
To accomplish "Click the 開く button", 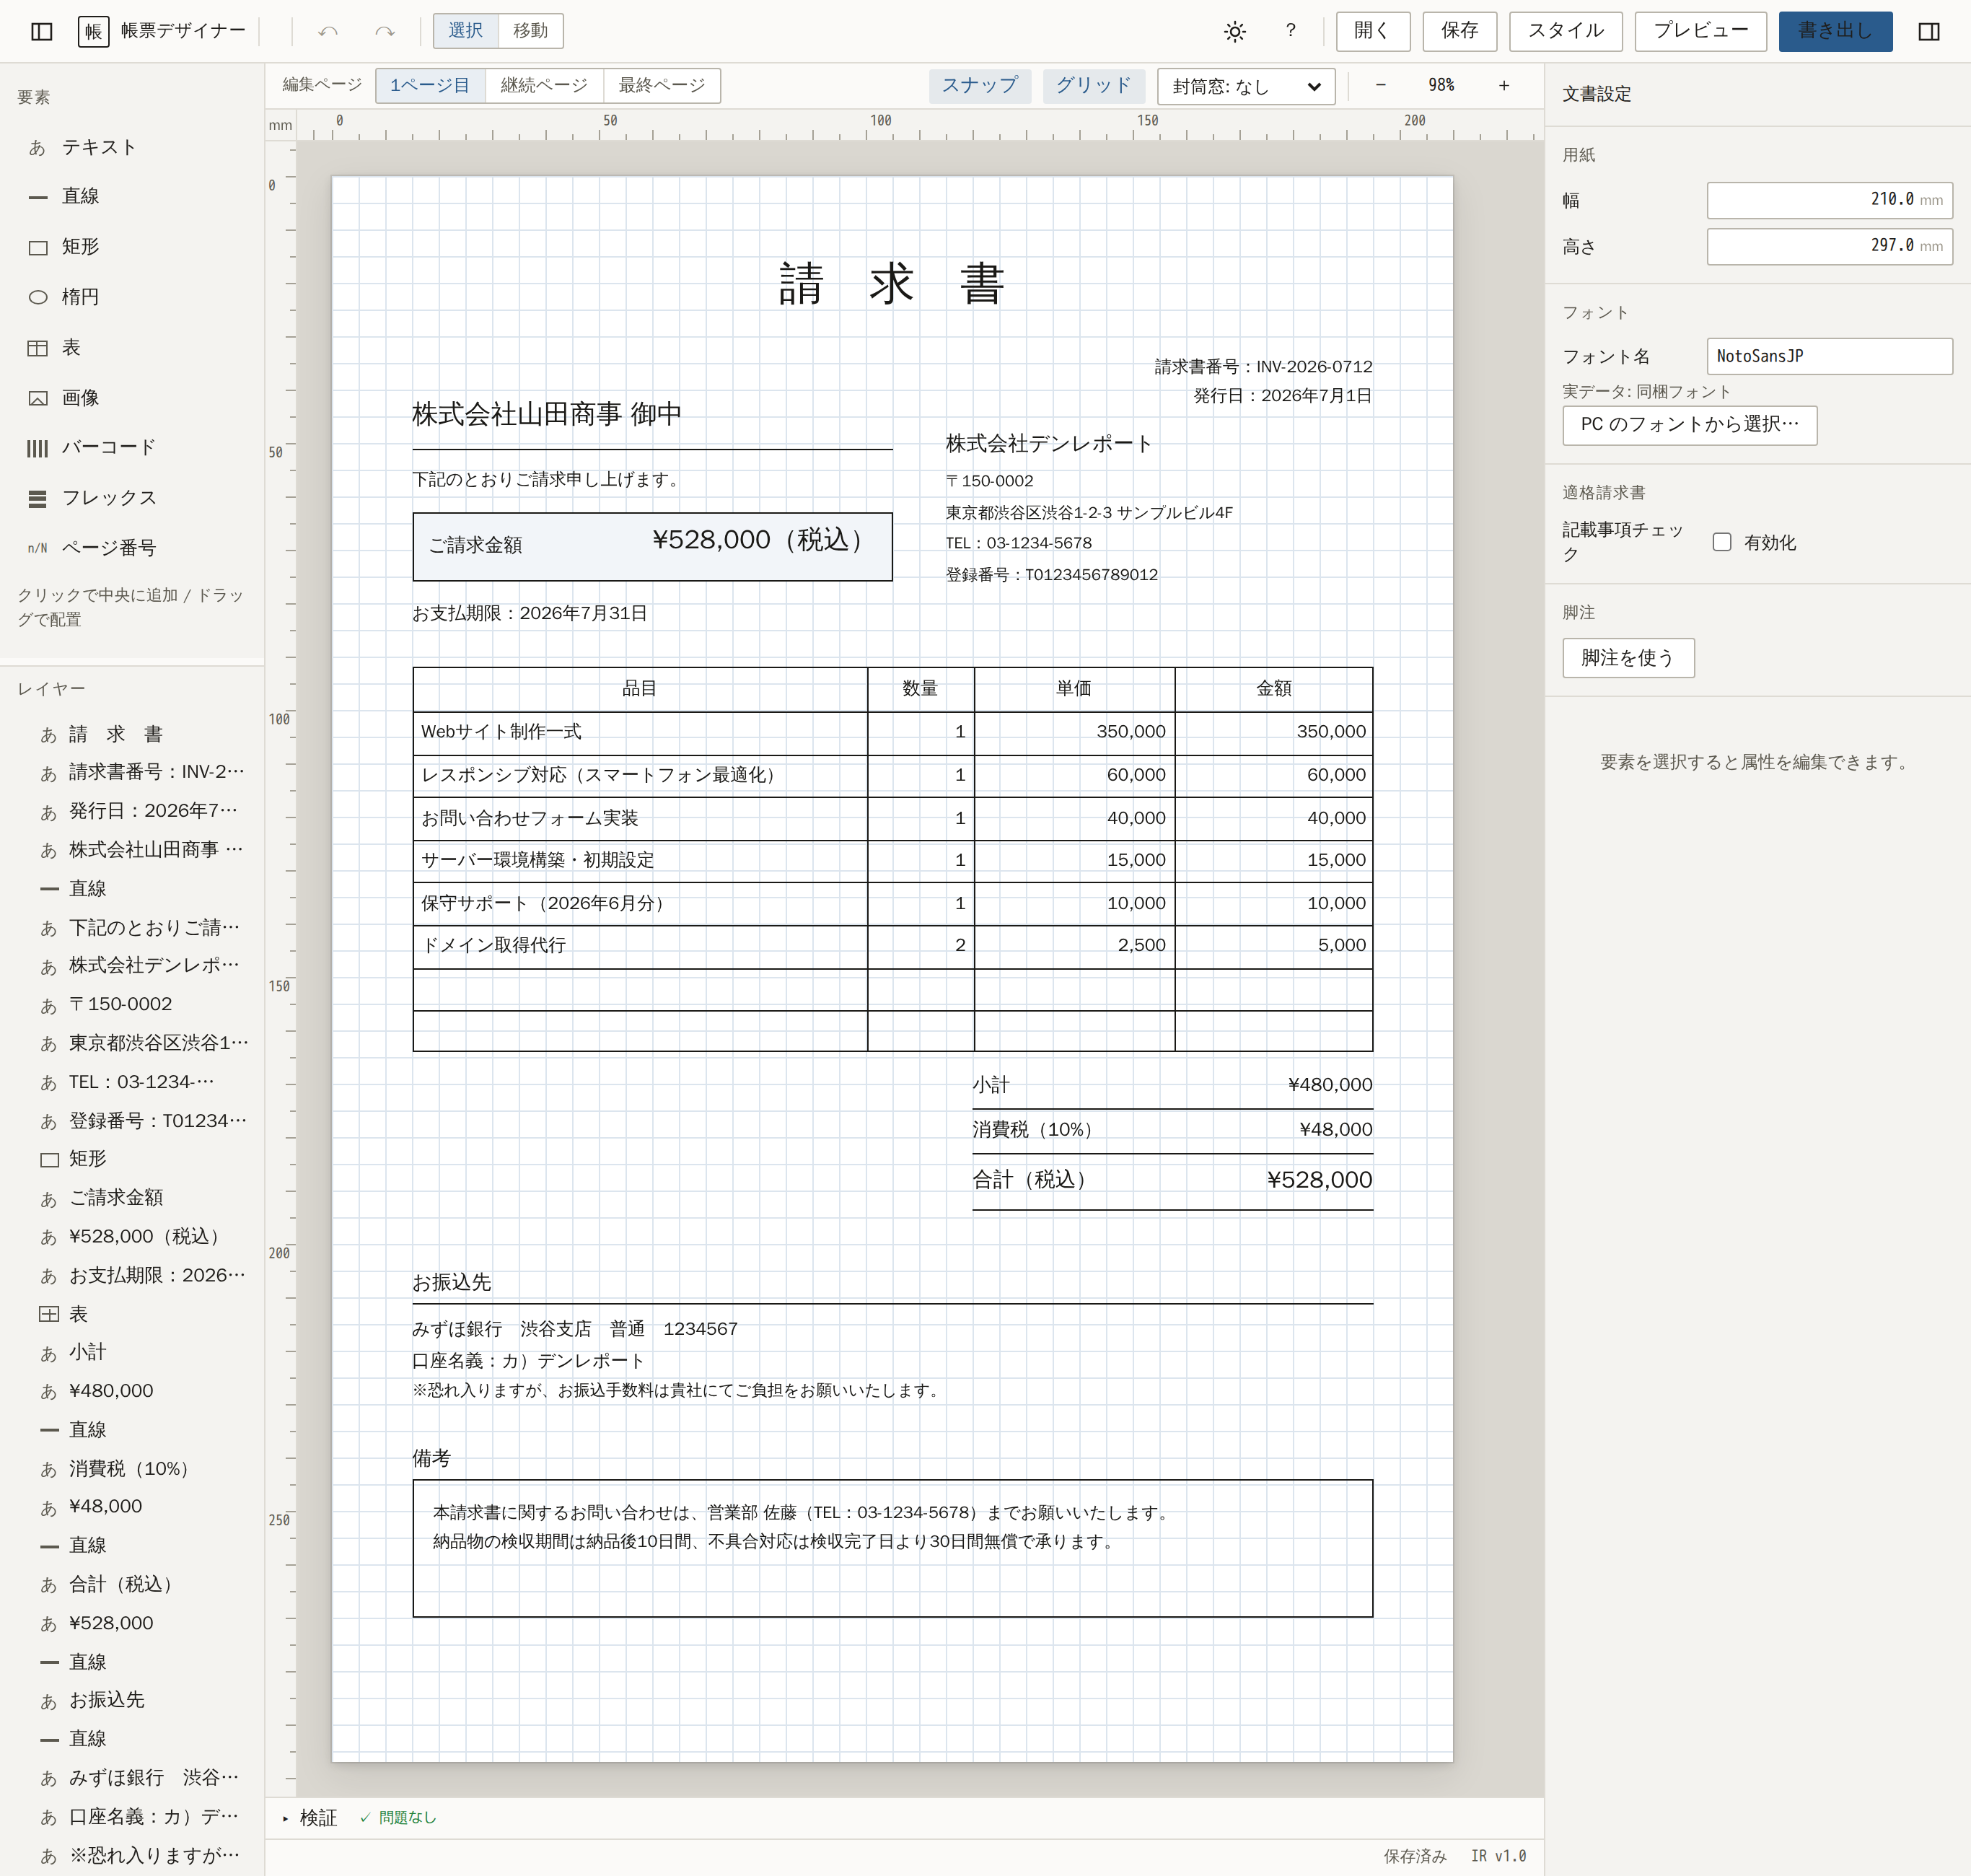I will click(1372, 31).
